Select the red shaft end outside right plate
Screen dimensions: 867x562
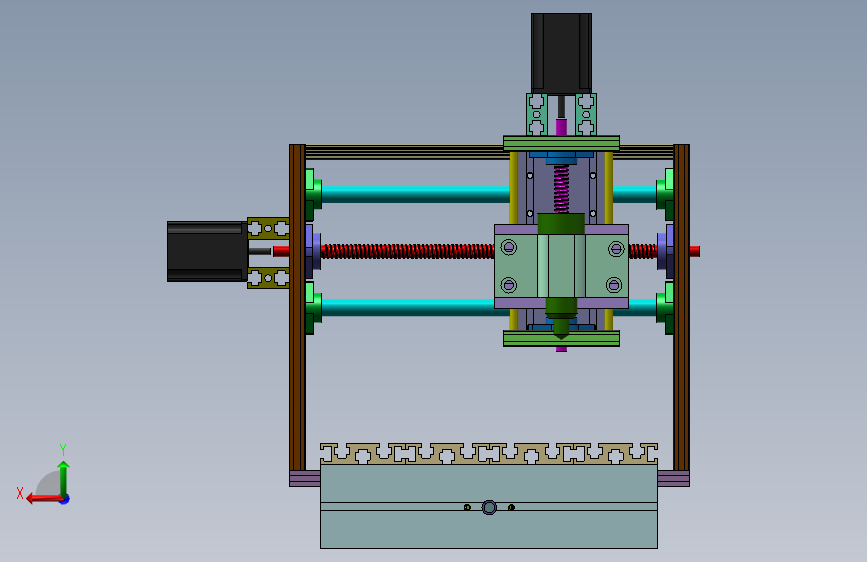tap(695, 251)
